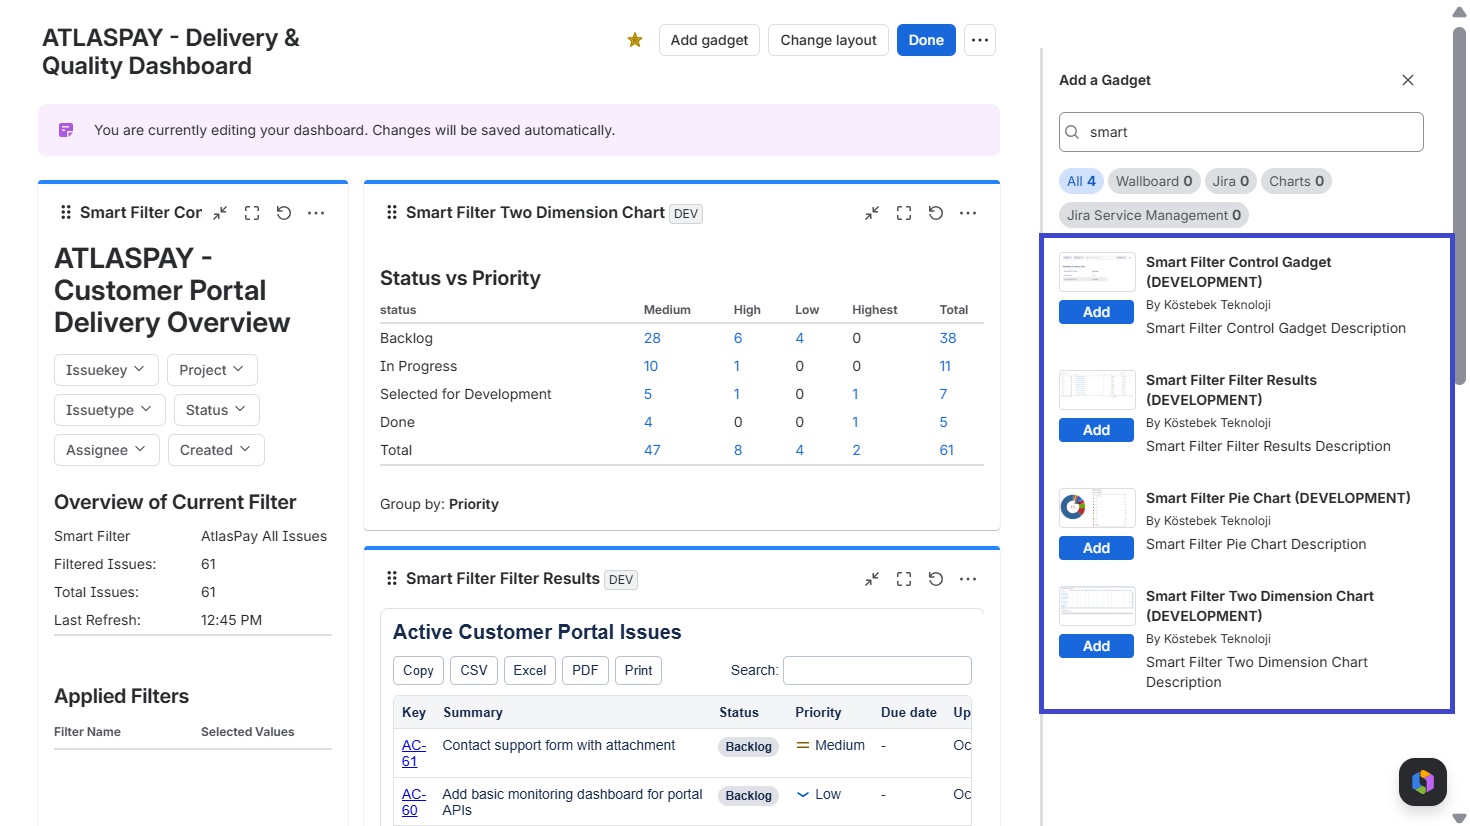
Task: Select the Charts 0 category tab
Action: click(x=1297, y=181)
